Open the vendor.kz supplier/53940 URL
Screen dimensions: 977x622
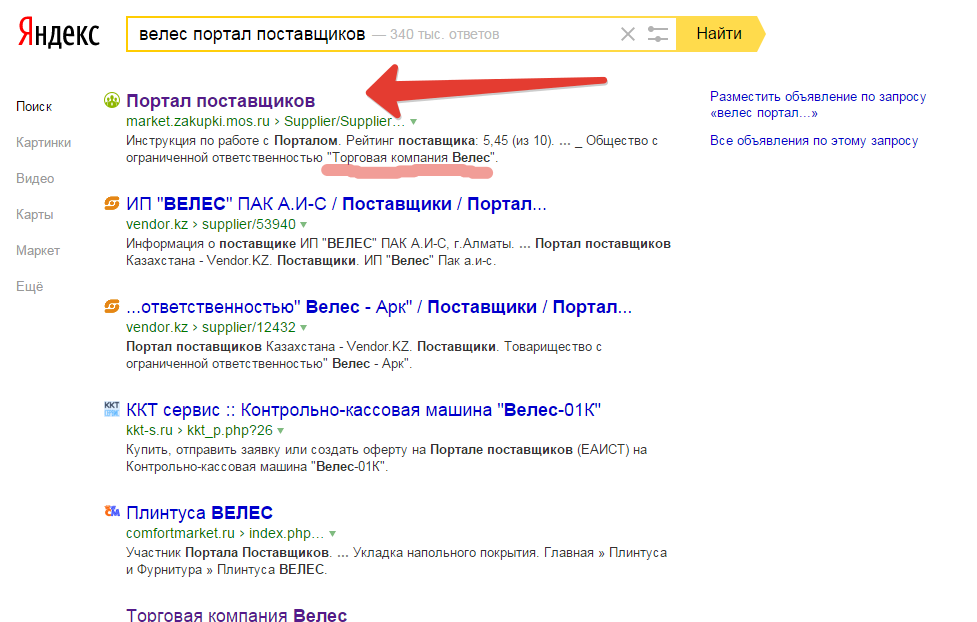[x=211, y=224]
